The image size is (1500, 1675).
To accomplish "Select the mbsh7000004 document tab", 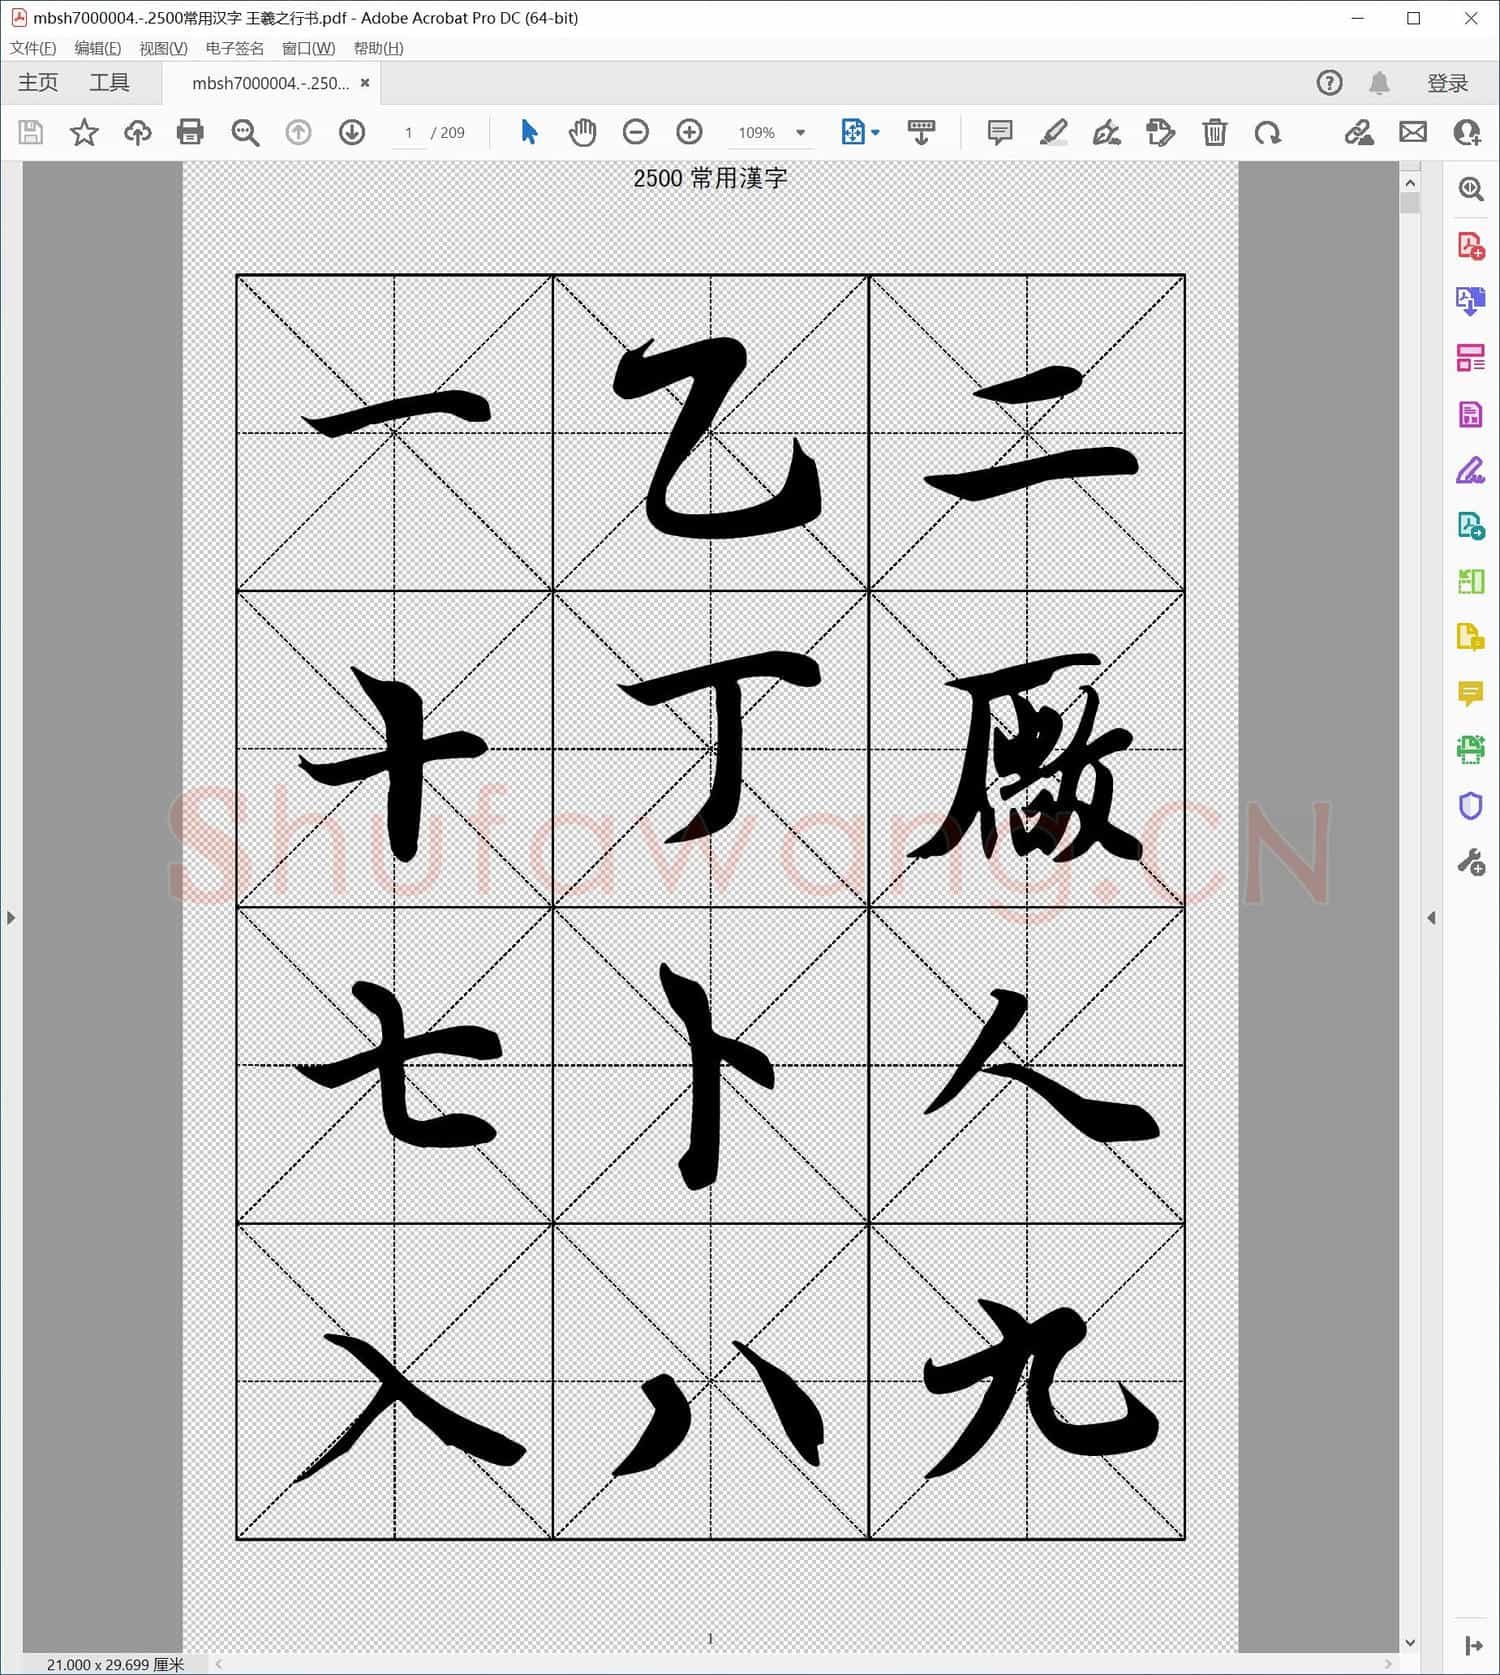I will point(270,83).
